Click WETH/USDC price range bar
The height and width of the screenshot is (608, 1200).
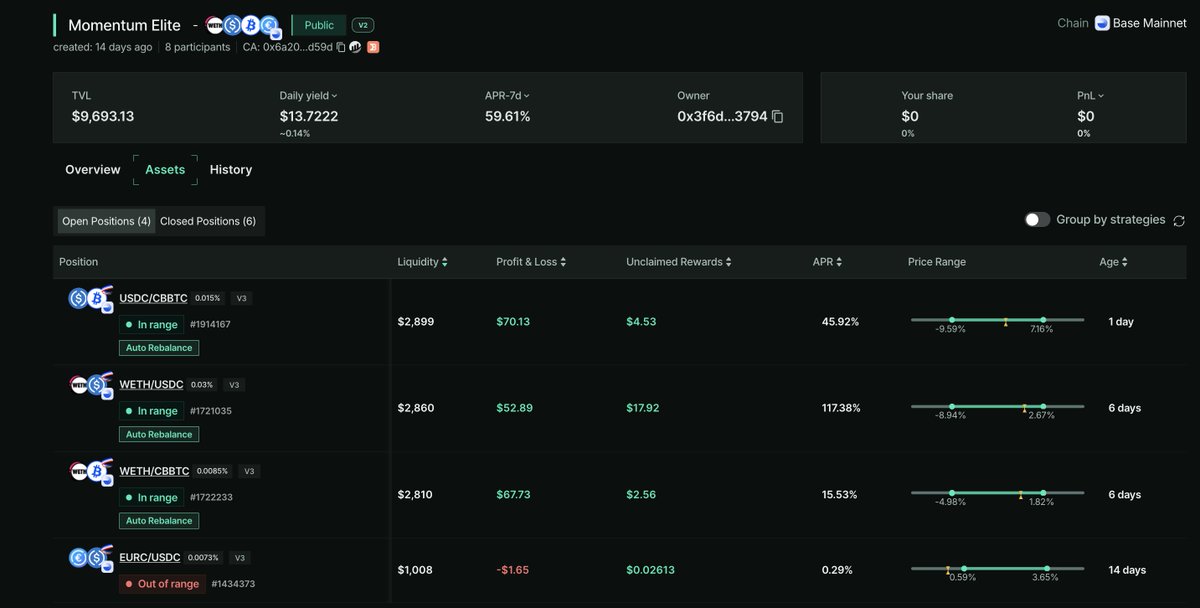coord(997,406)
